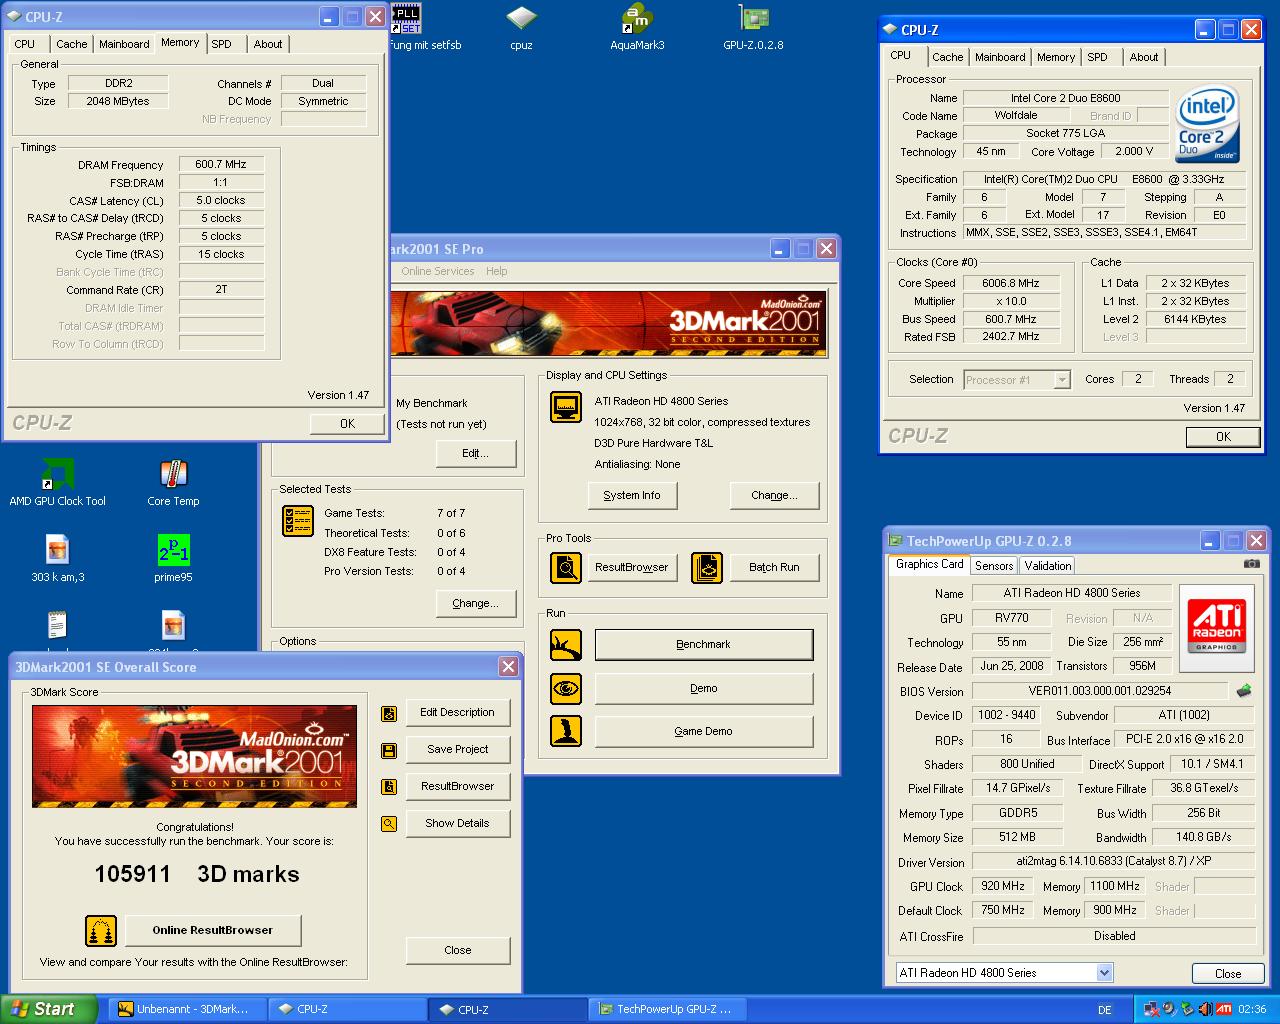Click the 105911 3D marks score text
Screen dimensions: 1280x1024
(197, 874)
